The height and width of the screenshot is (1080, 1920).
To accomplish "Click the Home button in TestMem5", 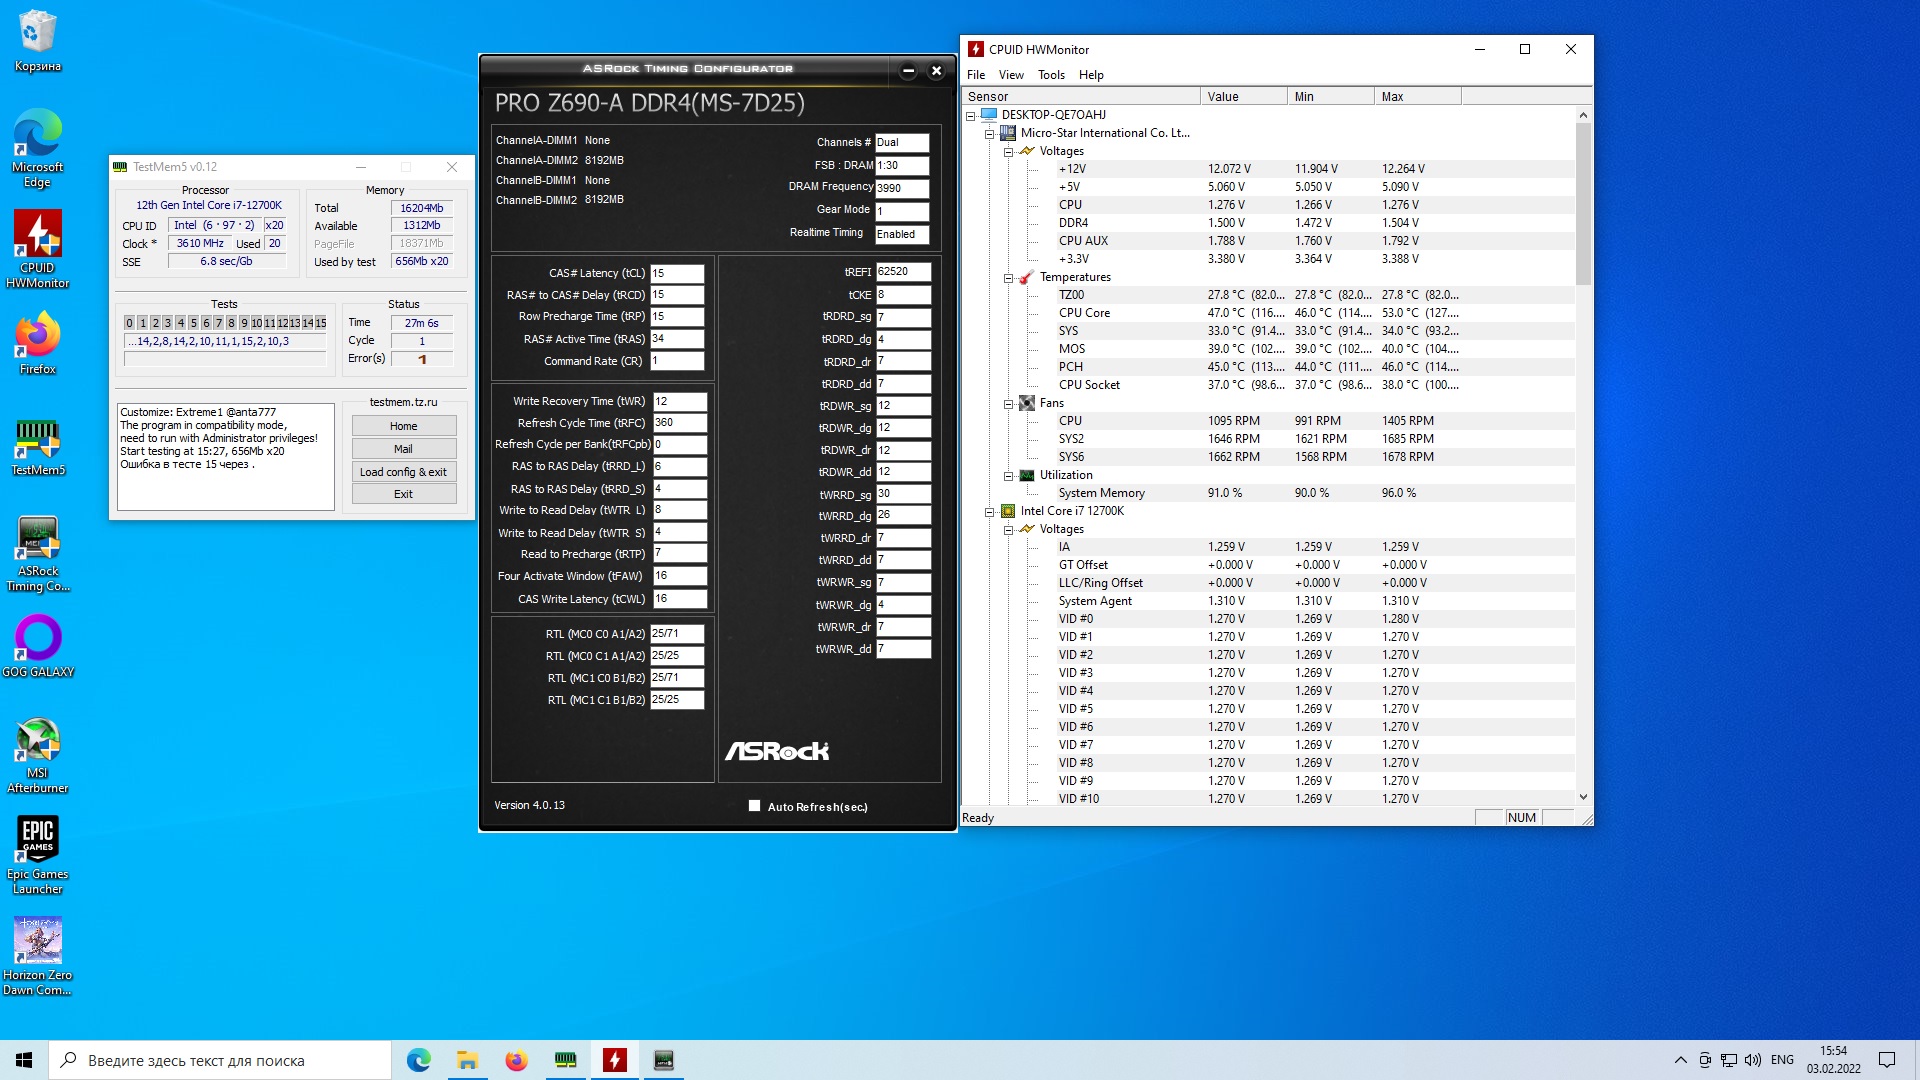I will point(403,426).
